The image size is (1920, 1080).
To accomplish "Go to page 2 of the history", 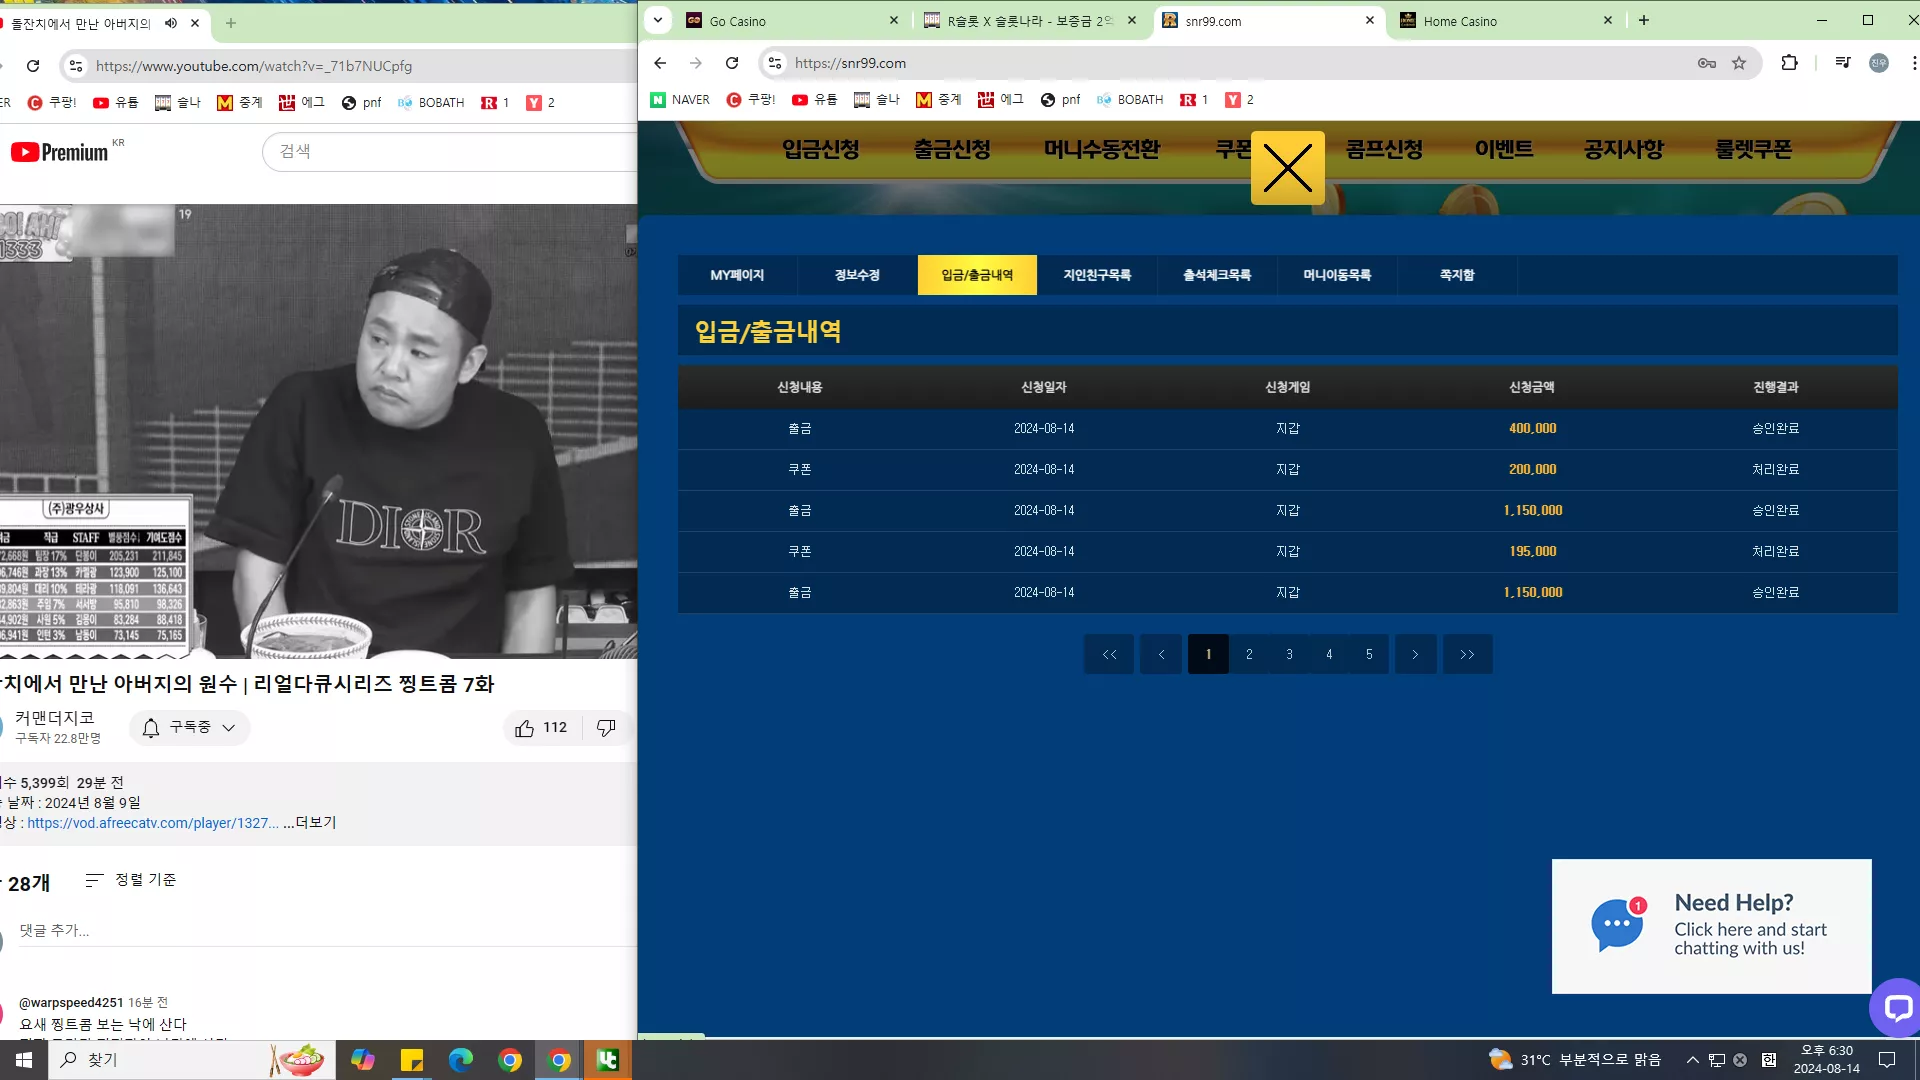I will [x=1249, y=654].
